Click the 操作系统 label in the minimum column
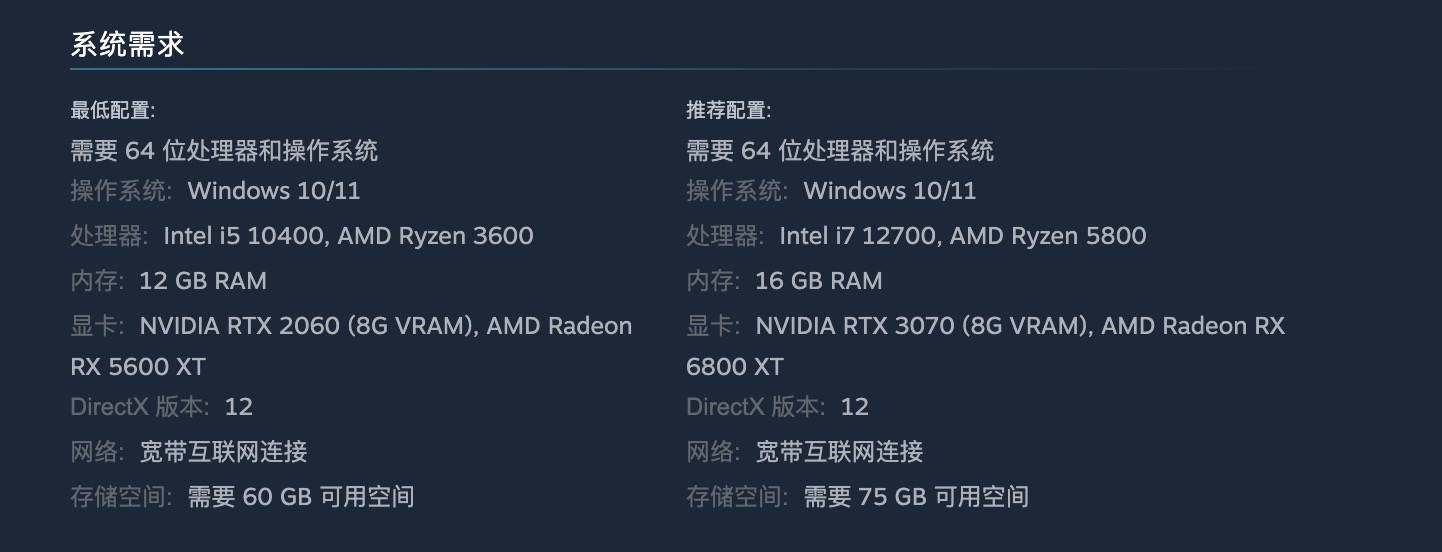1442x552 pixels. click(120, 191)
